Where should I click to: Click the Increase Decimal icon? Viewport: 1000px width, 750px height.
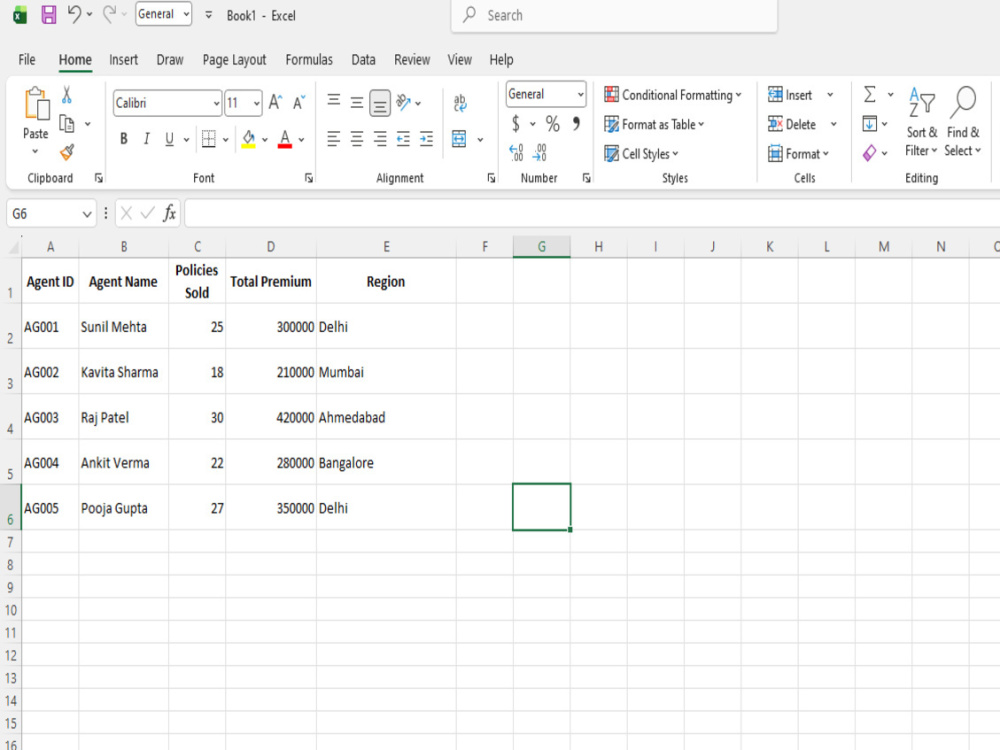coord(517,152)
